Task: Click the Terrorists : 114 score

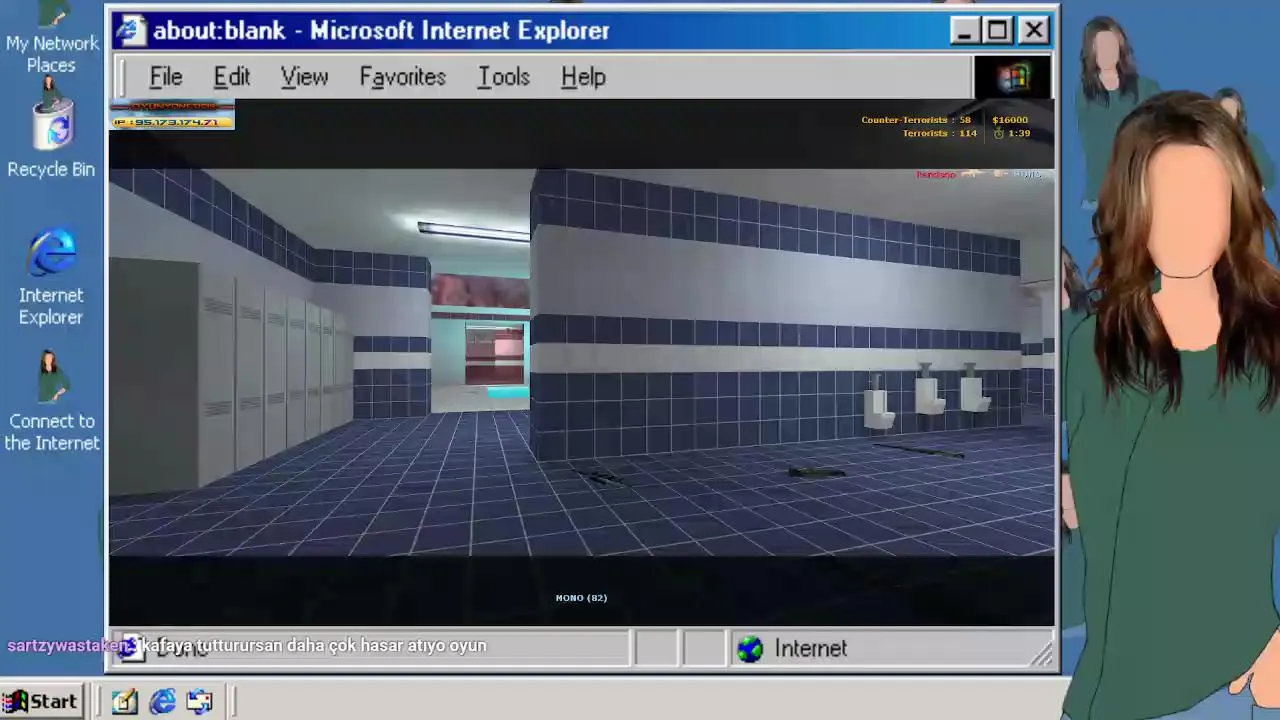Action: tap(939, 133)
